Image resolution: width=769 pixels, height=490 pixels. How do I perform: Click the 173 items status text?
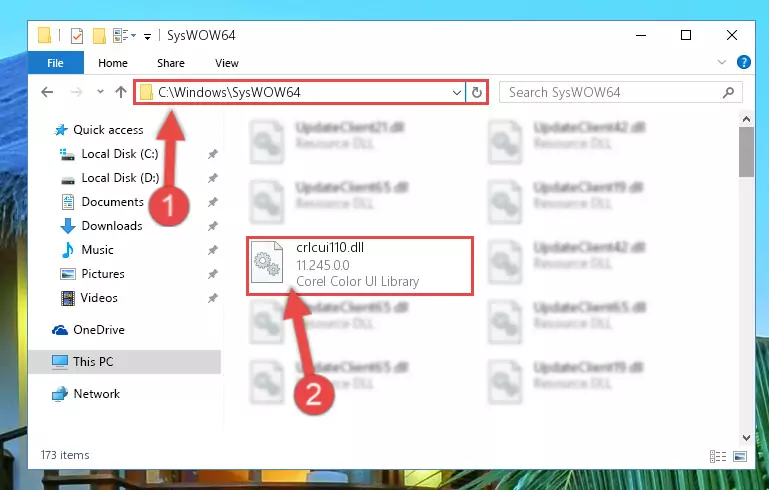pos(65,455)
